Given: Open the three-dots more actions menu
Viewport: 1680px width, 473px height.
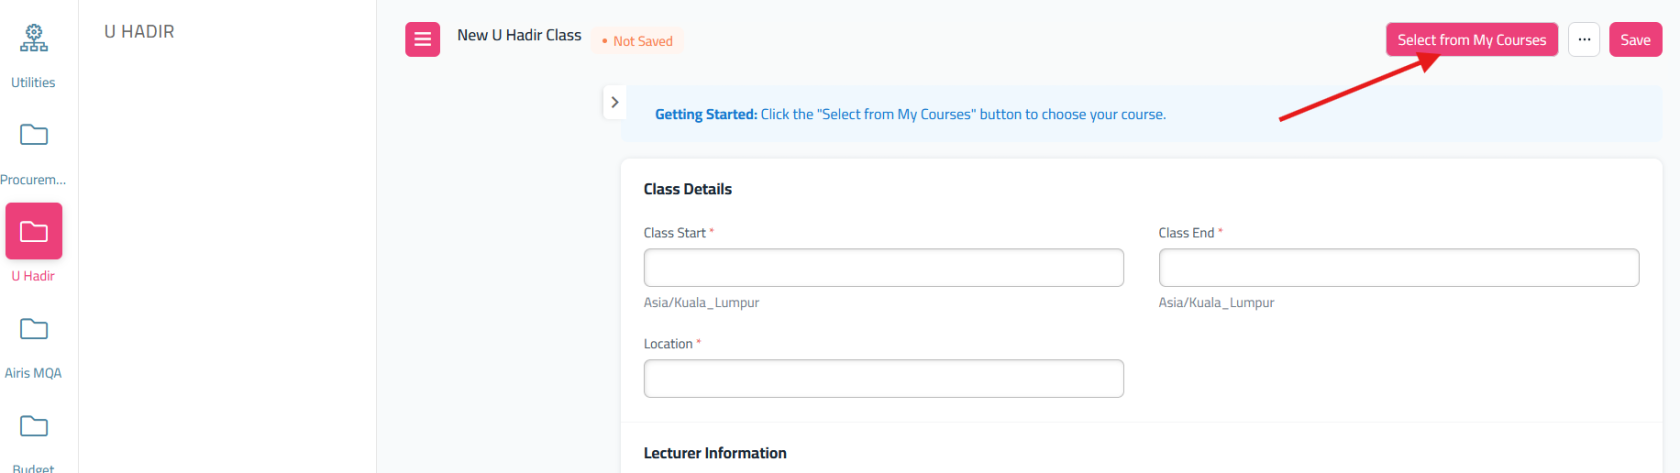Looking at the screenshot, I should [x=1584, y=40].
